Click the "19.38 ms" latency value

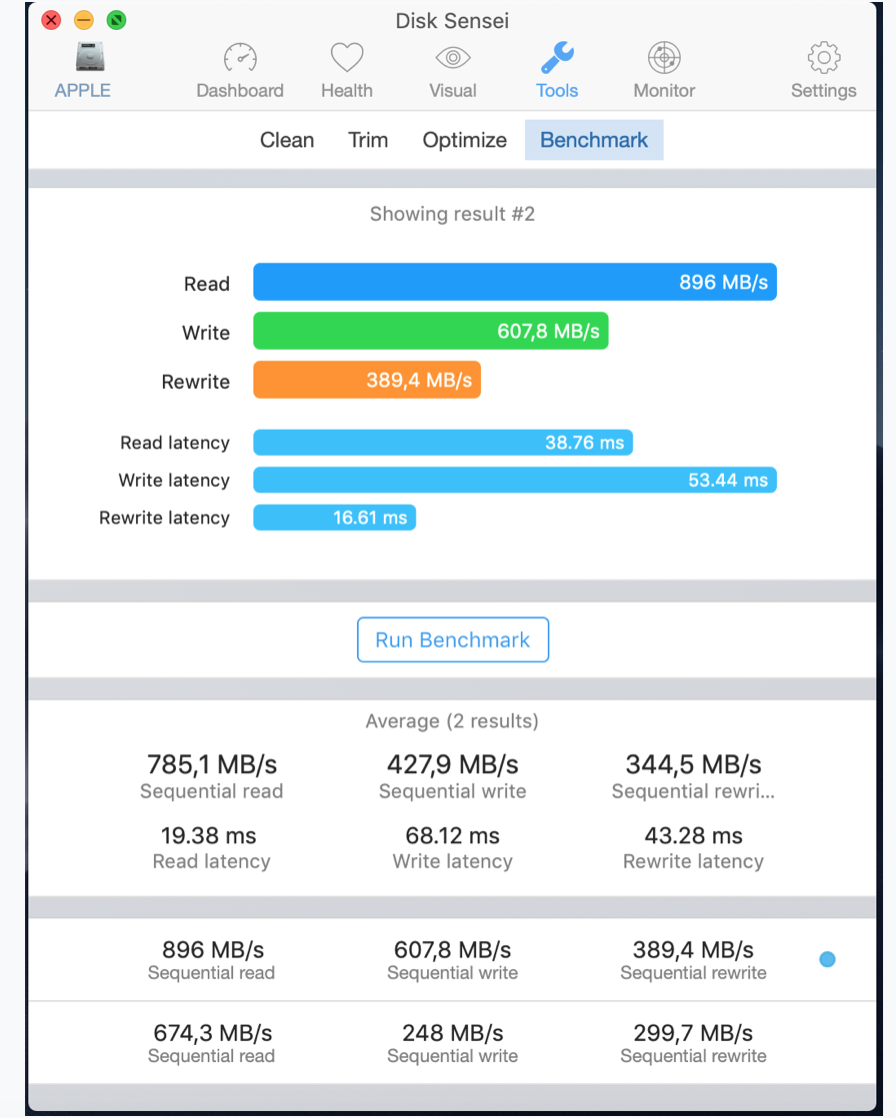[209, 835]
